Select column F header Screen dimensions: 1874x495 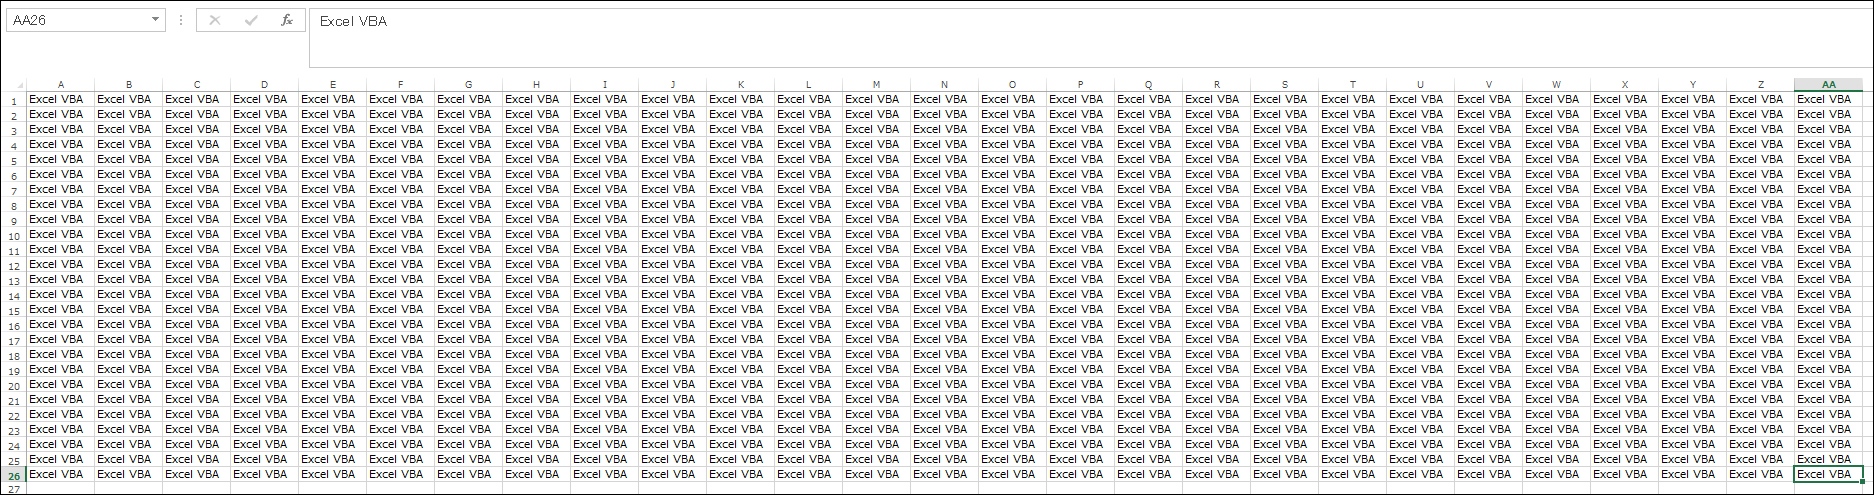[400, 85]
